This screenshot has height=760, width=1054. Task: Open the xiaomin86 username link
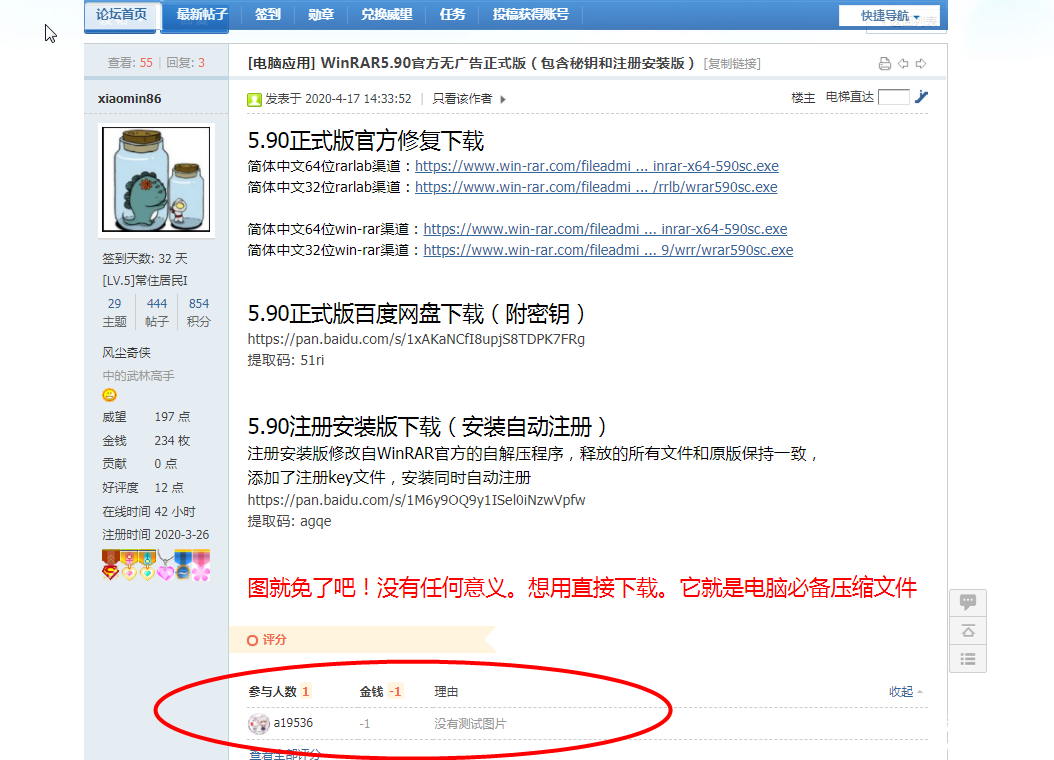click(130, 99)
